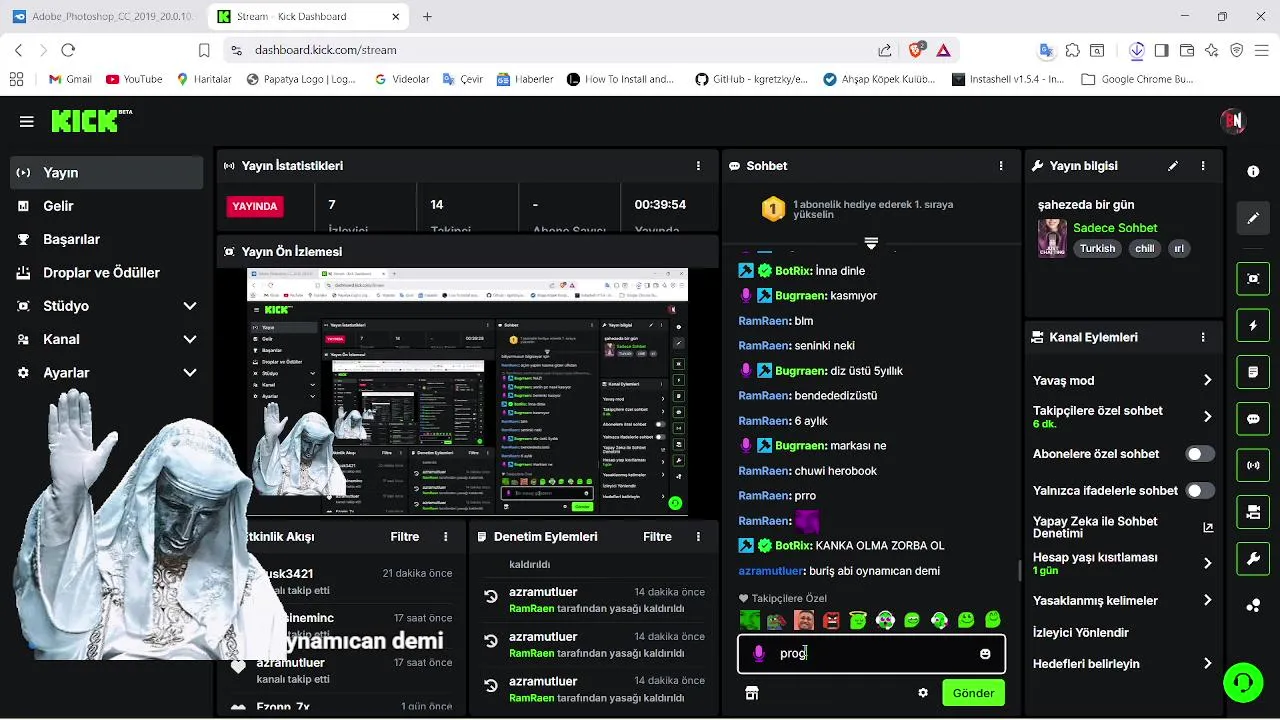The height and width of the screenshot is (720, 1280).
Task: Toggle Yalnızca ifadelerle sohbet switch
Action: (1200, 491)
